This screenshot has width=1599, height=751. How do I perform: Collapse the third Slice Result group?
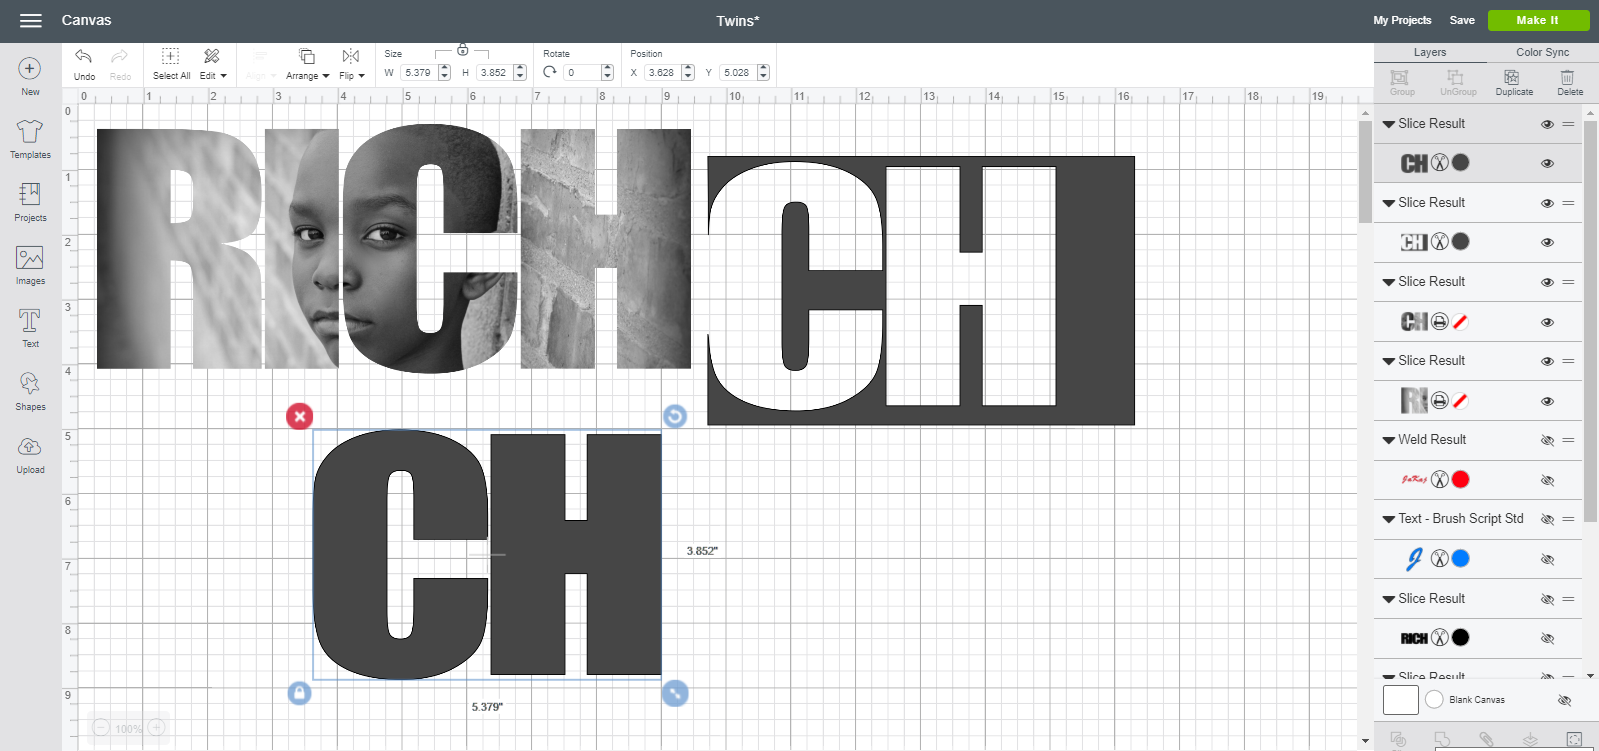(1388, 282)
